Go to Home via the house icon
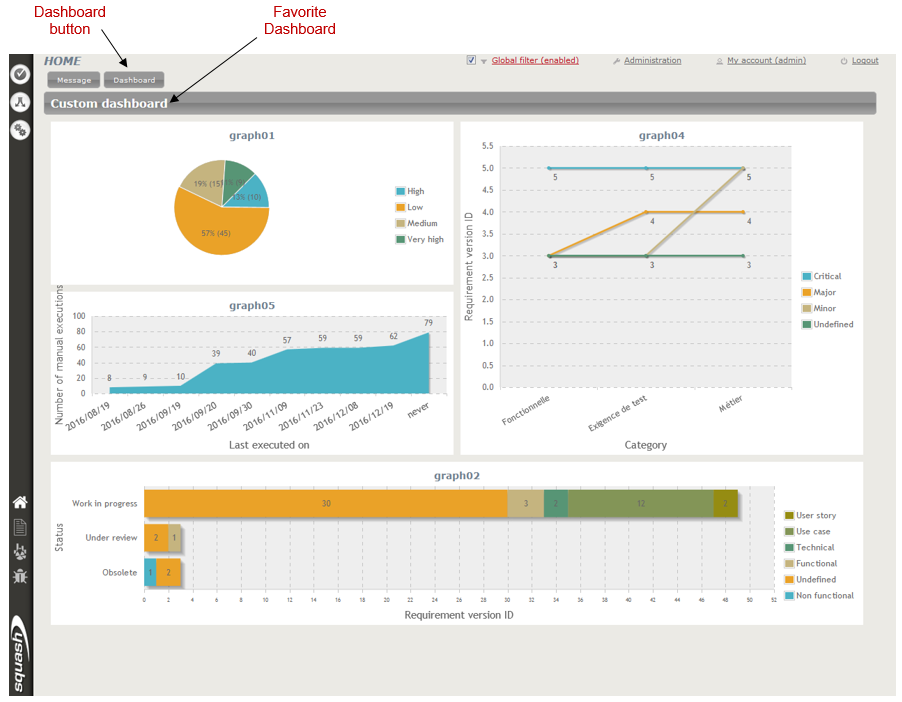 (20, 502)
